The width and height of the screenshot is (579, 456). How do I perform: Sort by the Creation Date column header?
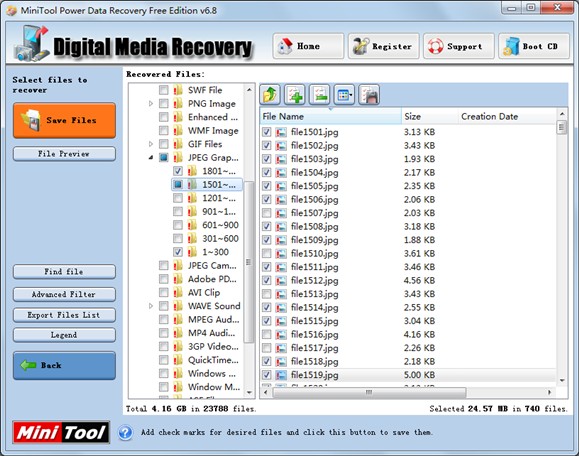[x=507, y=117]
